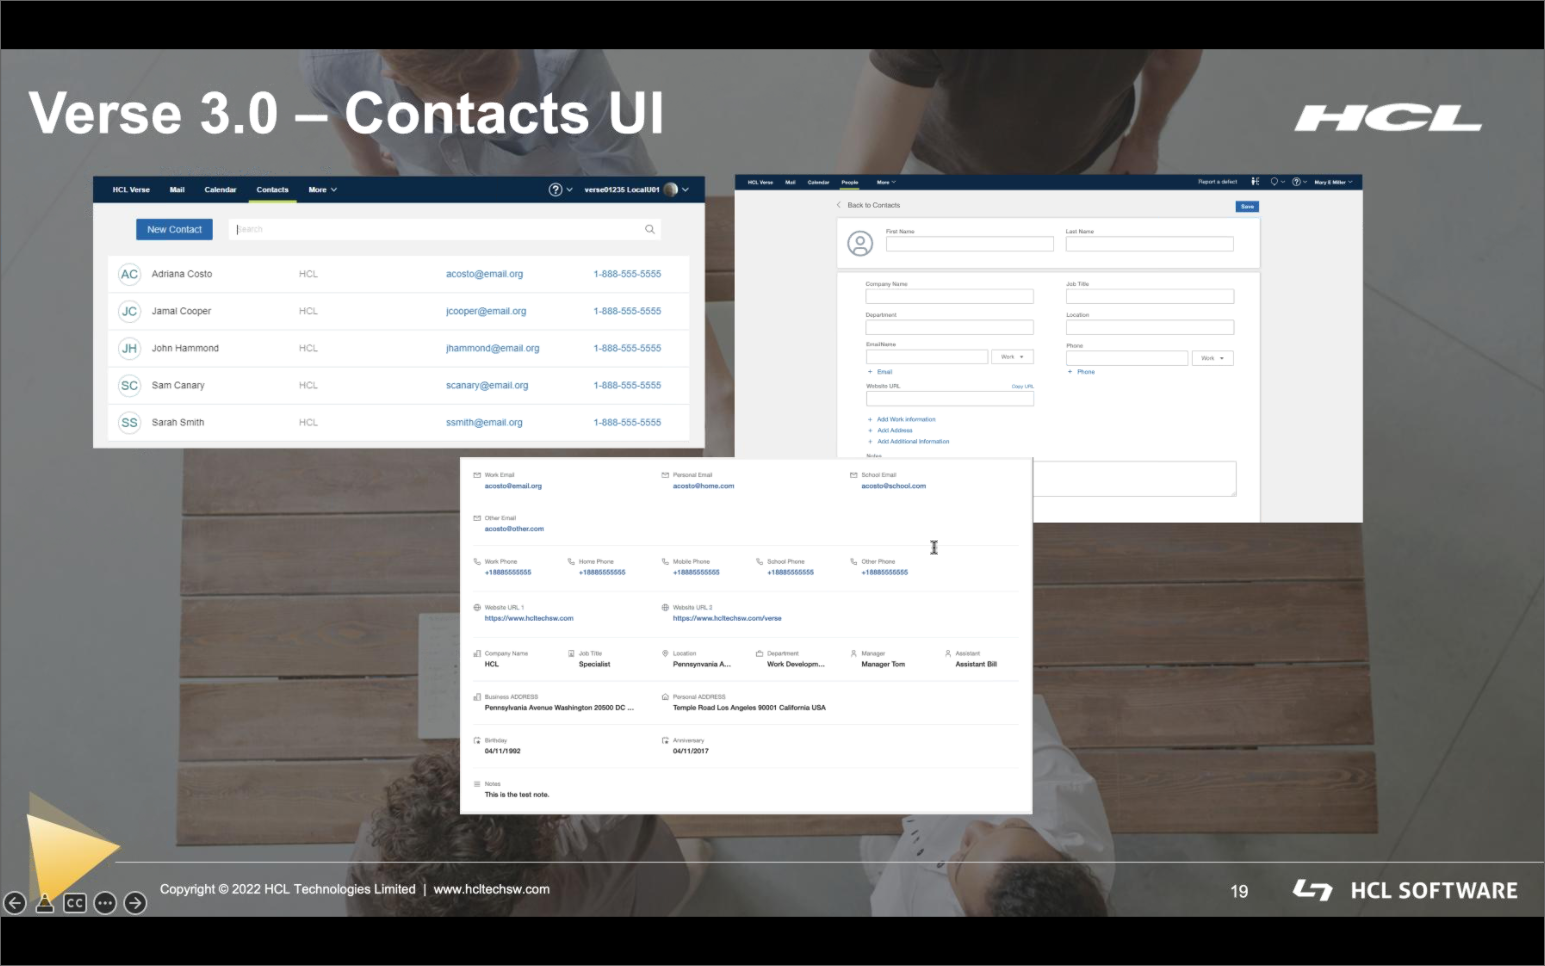
Task: Open the email type Work dropdown
Action: (x=1012, y=357)
